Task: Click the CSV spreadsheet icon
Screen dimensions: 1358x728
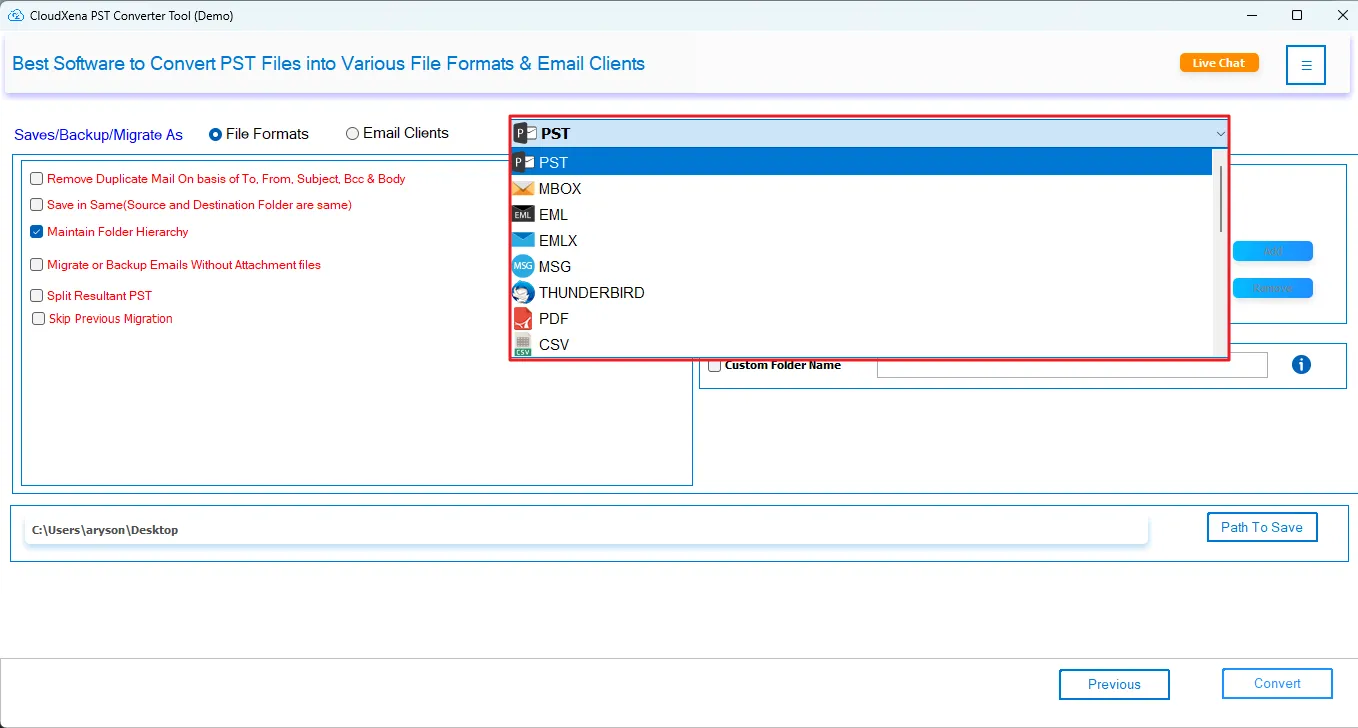Action: 523,345
